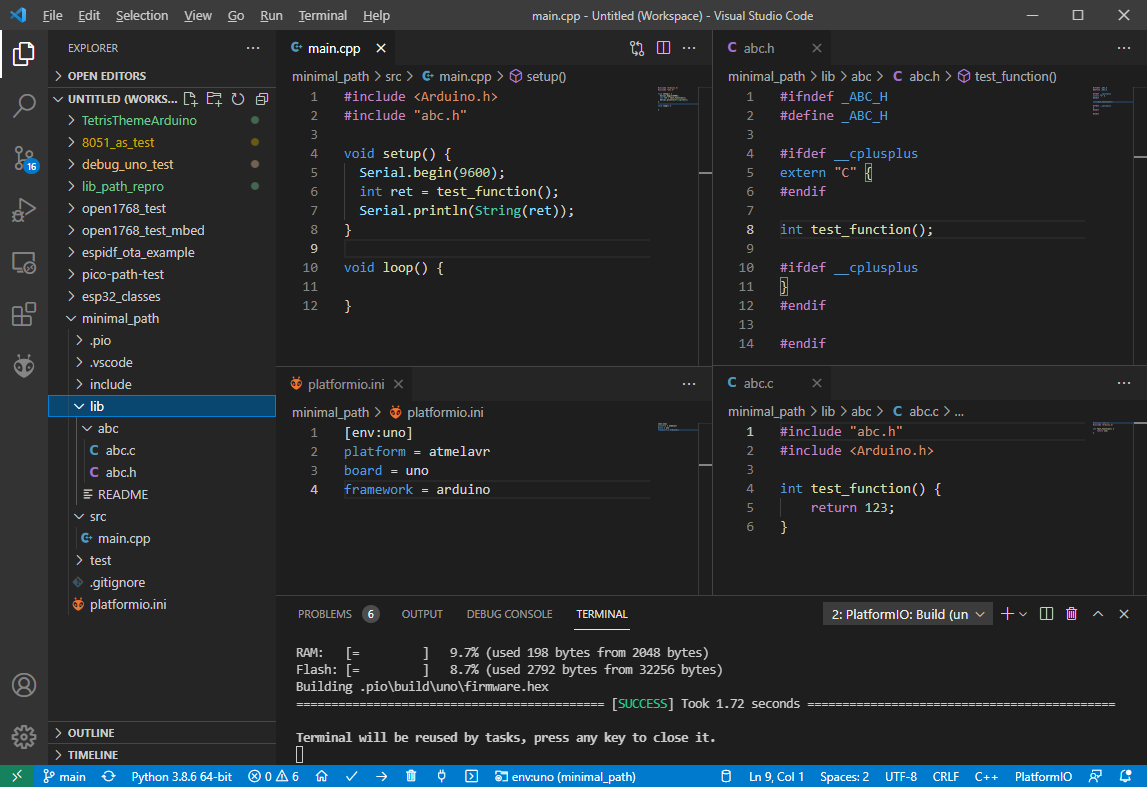Switch to the PROBLEMS tab
This screenshot has width=1147, height=787.
pyautogui.click(x=325, y=614)
